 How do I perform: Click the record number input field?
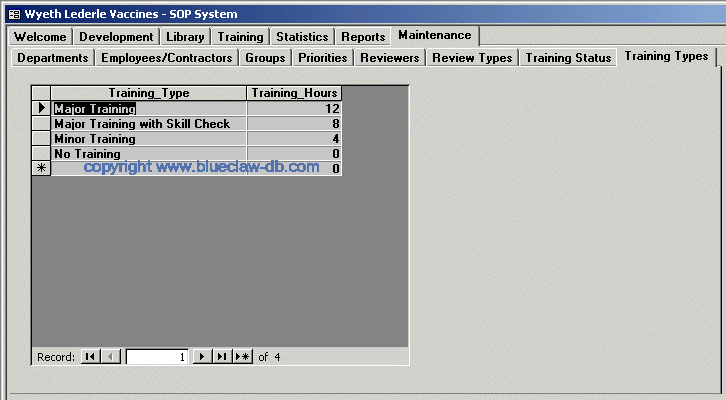[157, 357]
